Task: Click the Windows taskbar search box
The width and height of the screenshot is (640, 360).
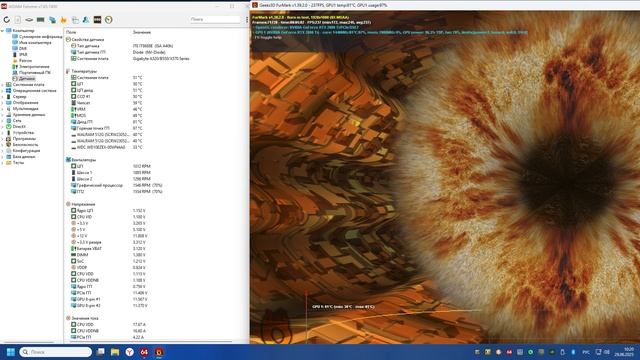Action: (56, 352)
